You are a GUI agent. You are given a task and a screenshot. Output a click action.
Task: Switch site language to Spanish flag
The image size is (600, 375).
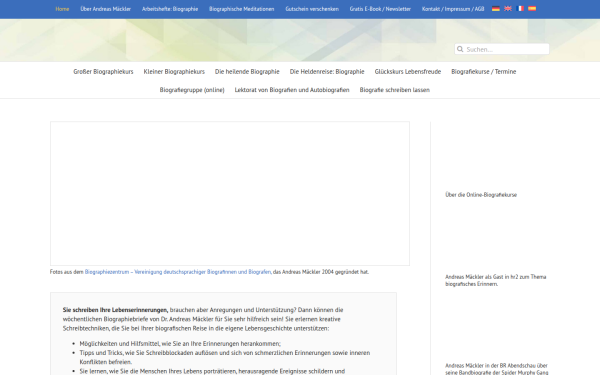coord(532,8)
